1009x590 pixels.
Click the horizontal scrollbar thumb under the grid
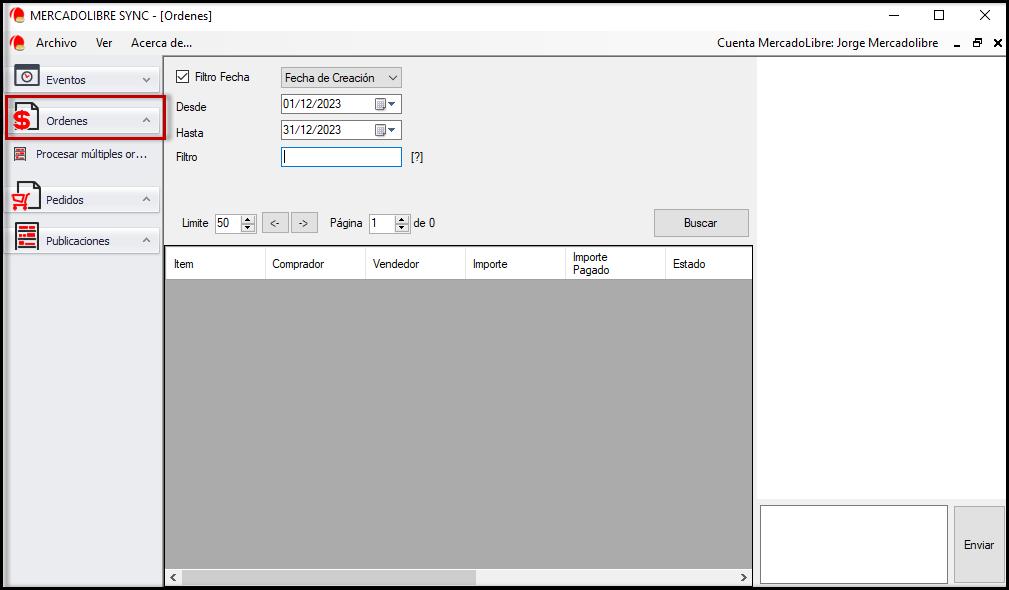(328, 577)
